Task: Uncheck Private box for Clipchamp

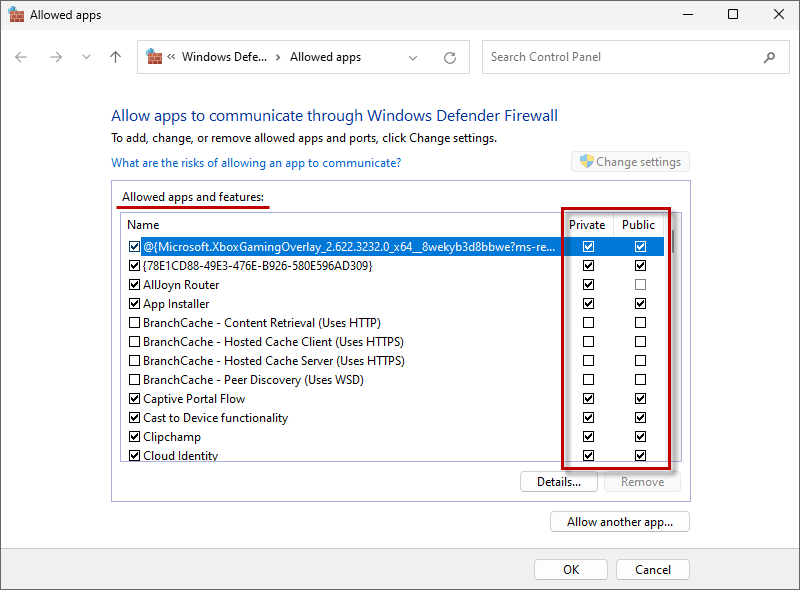Action: pyautogui.click(x=588, y=437)
